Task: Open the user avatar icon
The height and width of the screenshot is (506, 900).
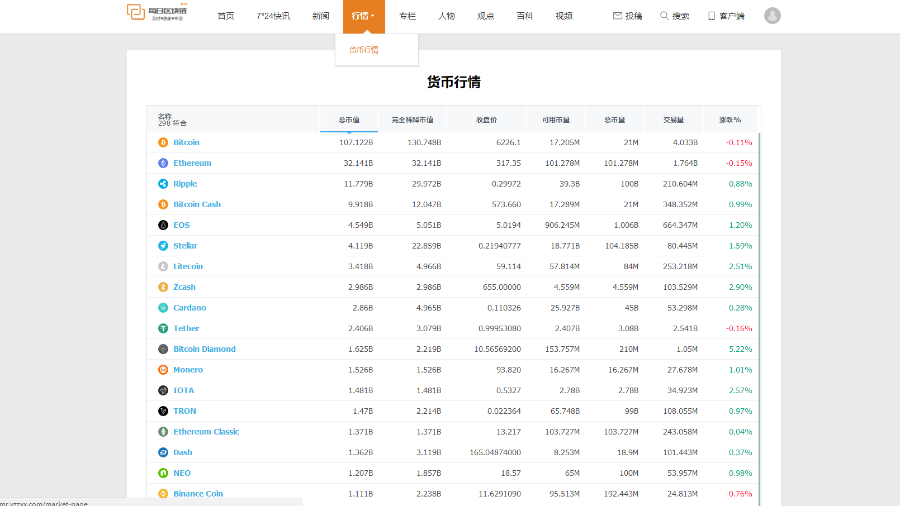Action: point(772,16)
